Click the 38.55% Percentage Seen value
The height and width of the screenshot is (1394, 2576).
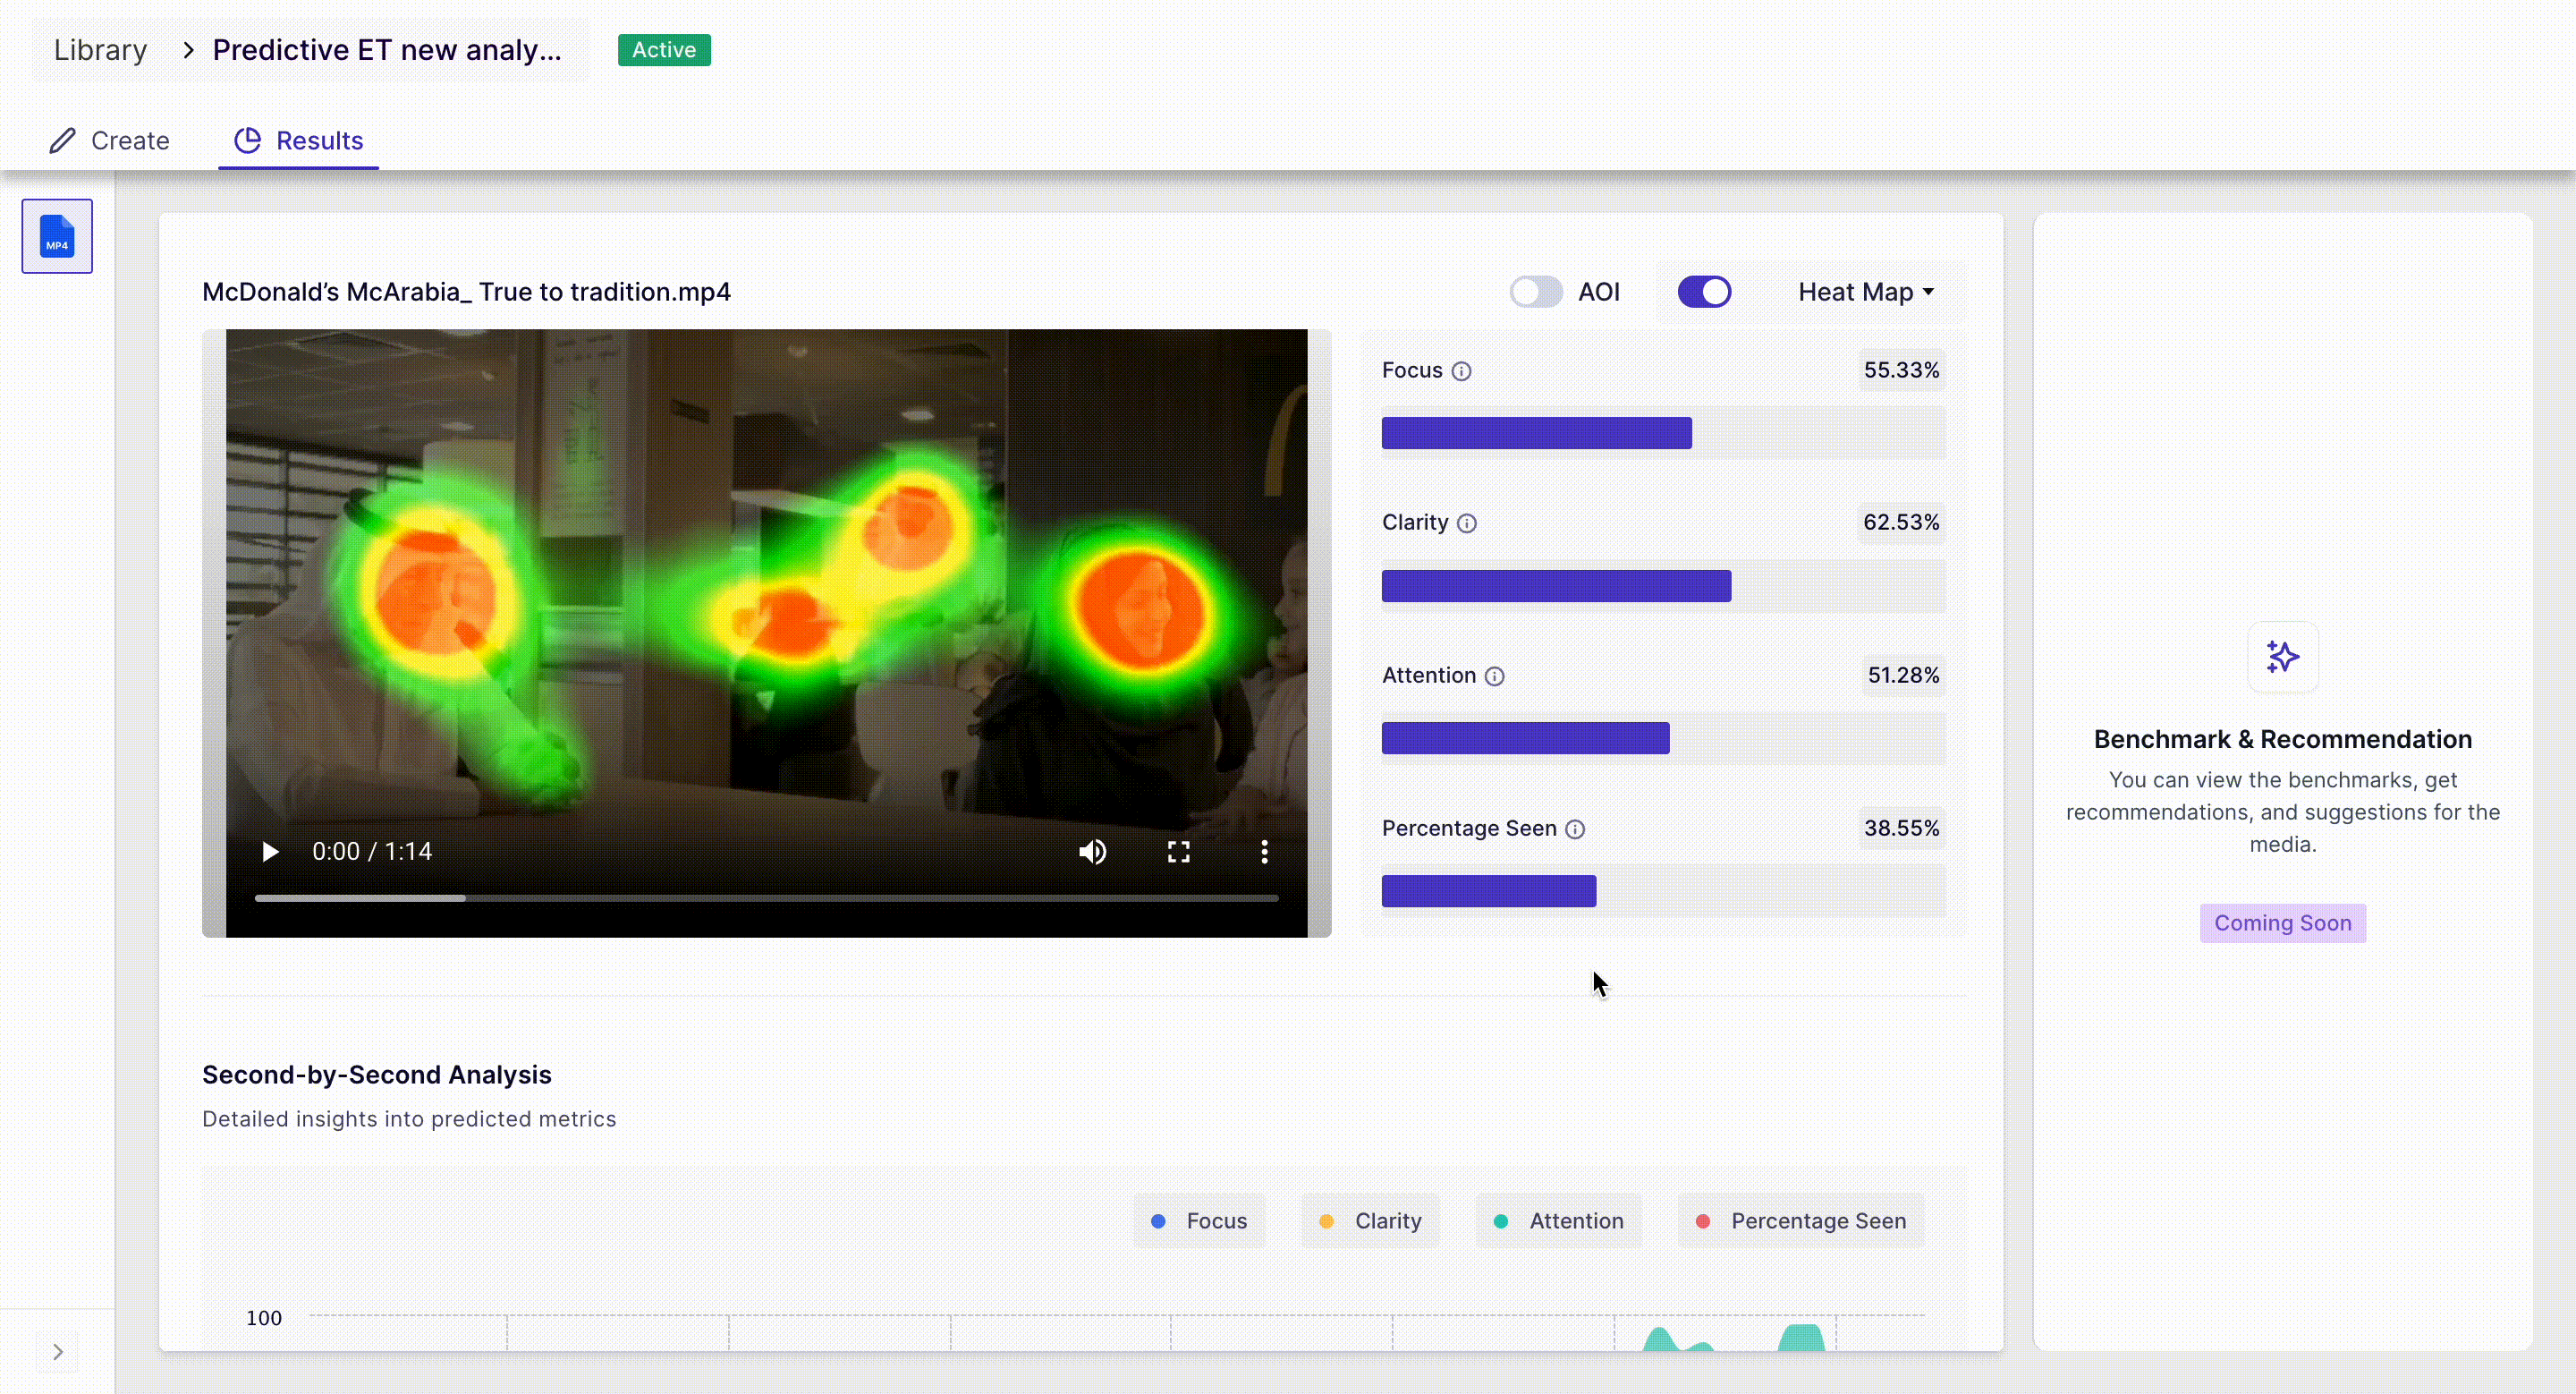pyautogui.click(x=1901, y=828)
